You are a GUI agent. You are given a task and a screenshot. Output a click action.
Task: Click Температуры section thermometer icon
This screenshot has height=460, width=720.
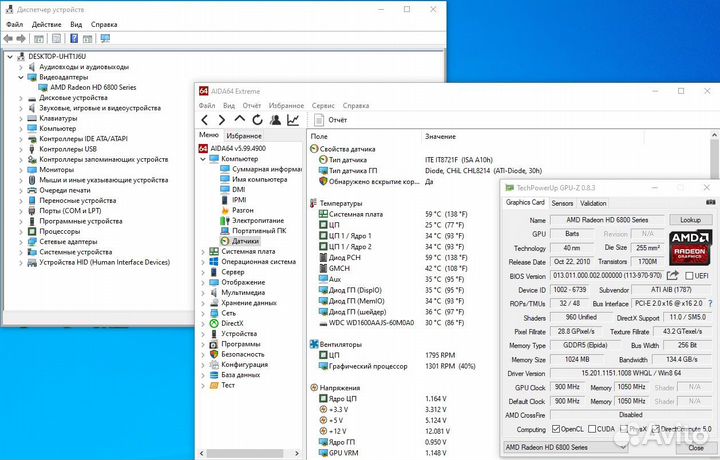click(314, 203)
